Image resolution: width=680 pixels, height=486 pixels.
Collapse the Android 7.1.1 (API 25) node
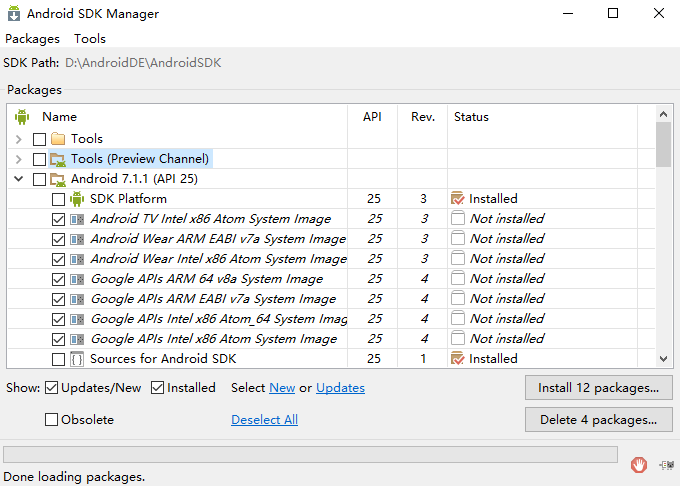(19, 179)
